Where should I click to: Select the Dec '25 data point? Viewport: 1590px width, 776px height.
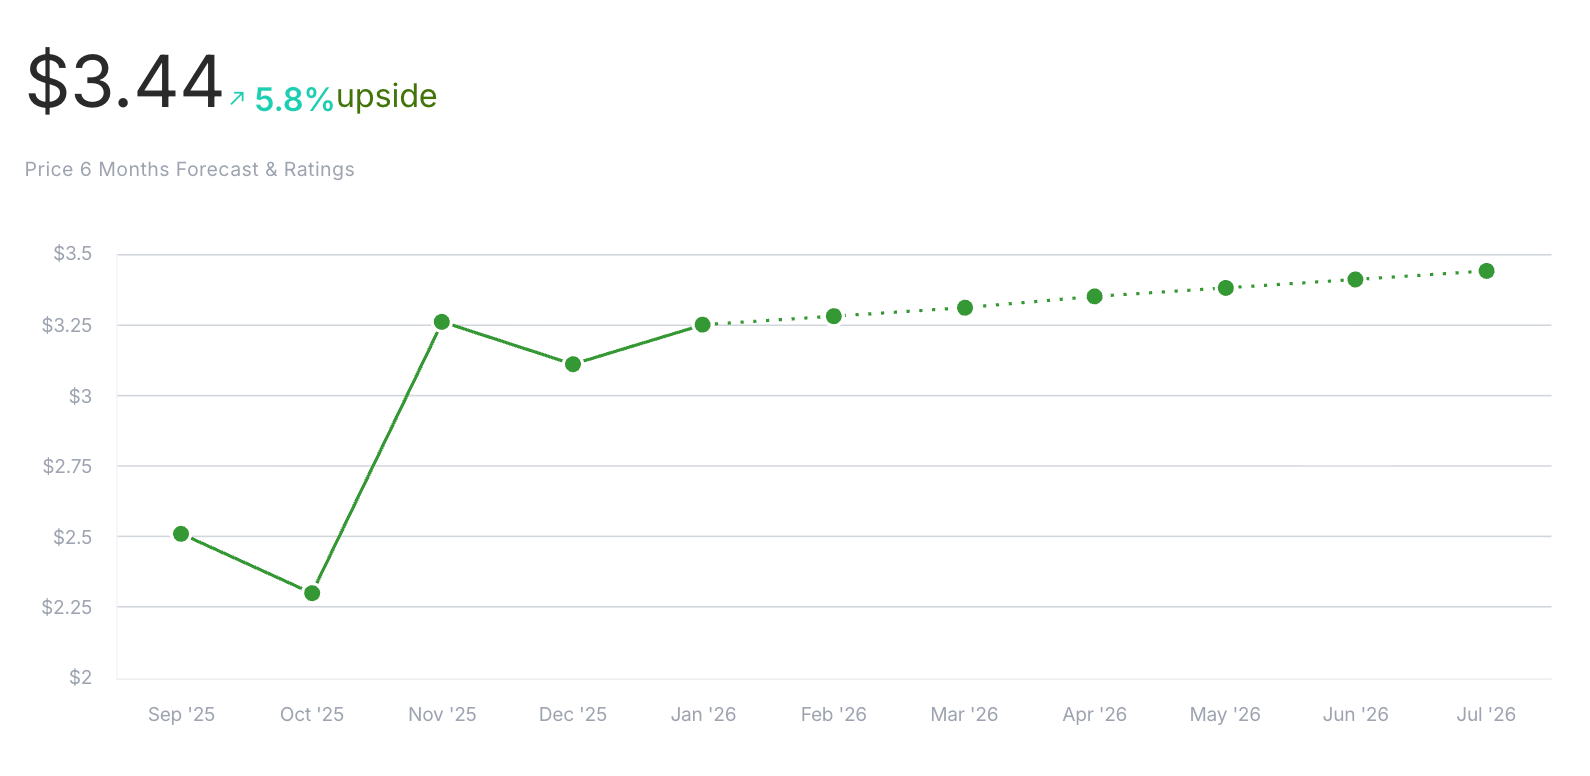tap(573, 364)
